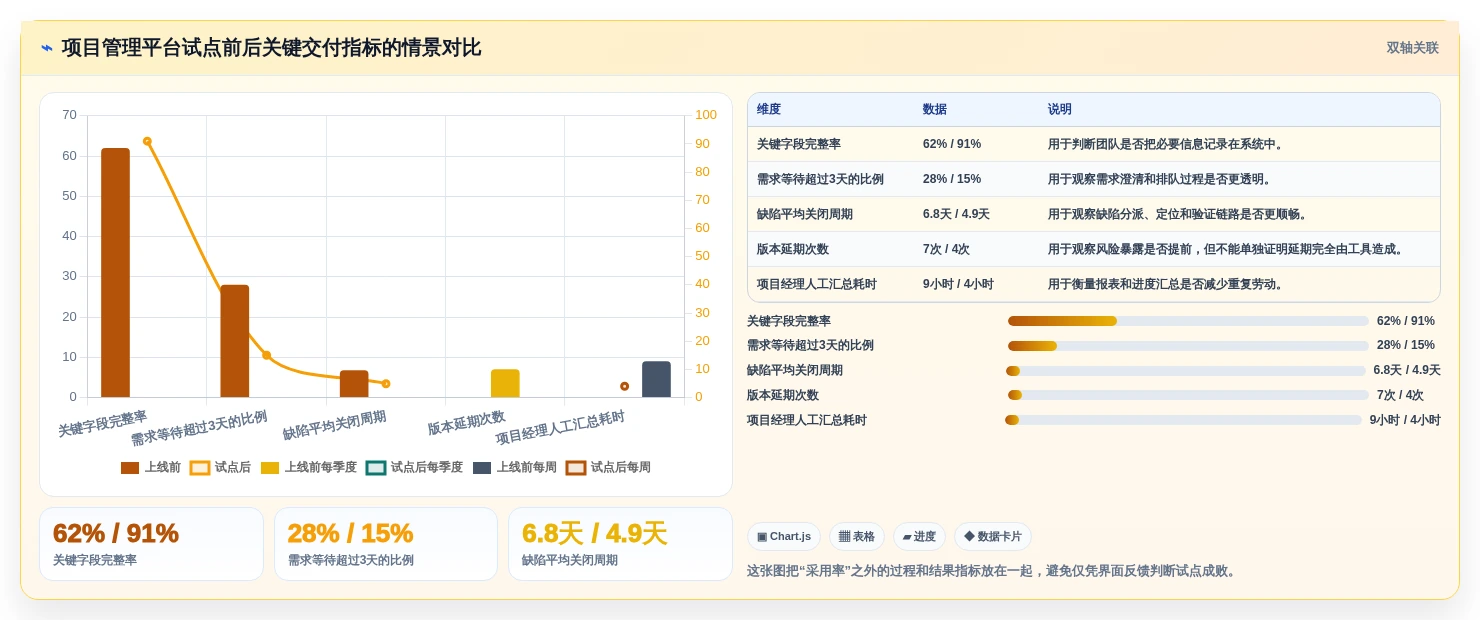Image resolution: width=1480 pixels, height=620 pixels.
Task: Click the footer note about 采用率
Action: point(993,571)
